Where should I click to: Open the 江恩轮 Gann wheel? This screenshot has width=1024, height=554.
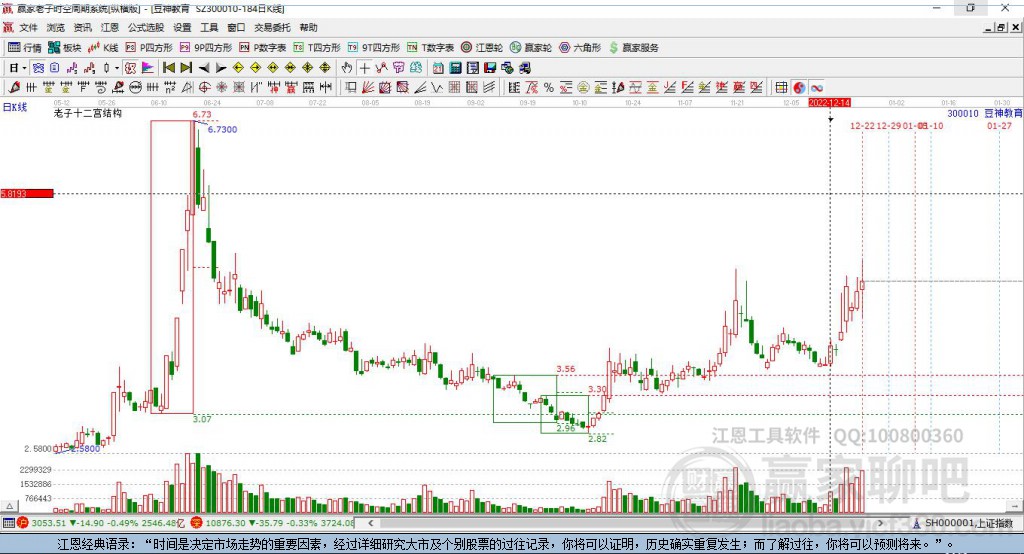click(x=482, y=48)
